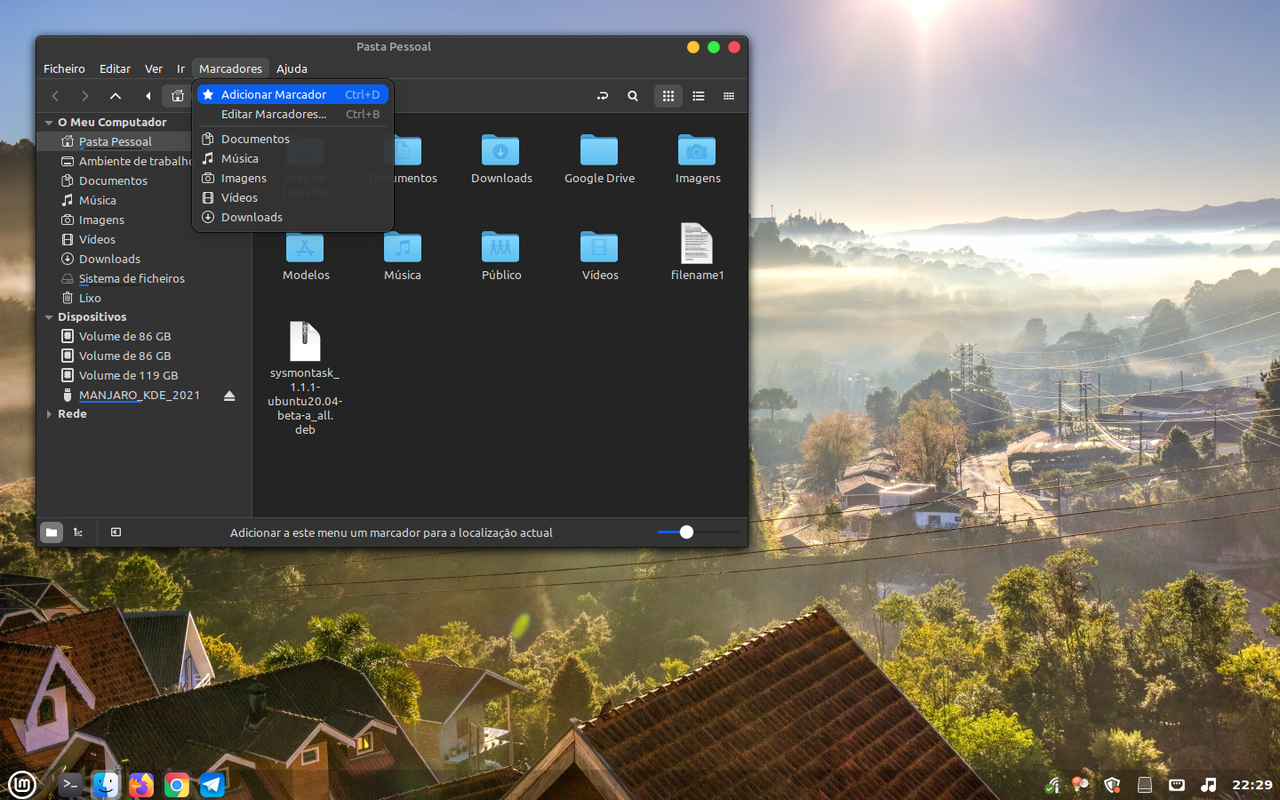The height and width of the screenshot is (800, 1280).
Task: Open Vídeos bookmark in Marcadores menu
Action: pos(292,197)
